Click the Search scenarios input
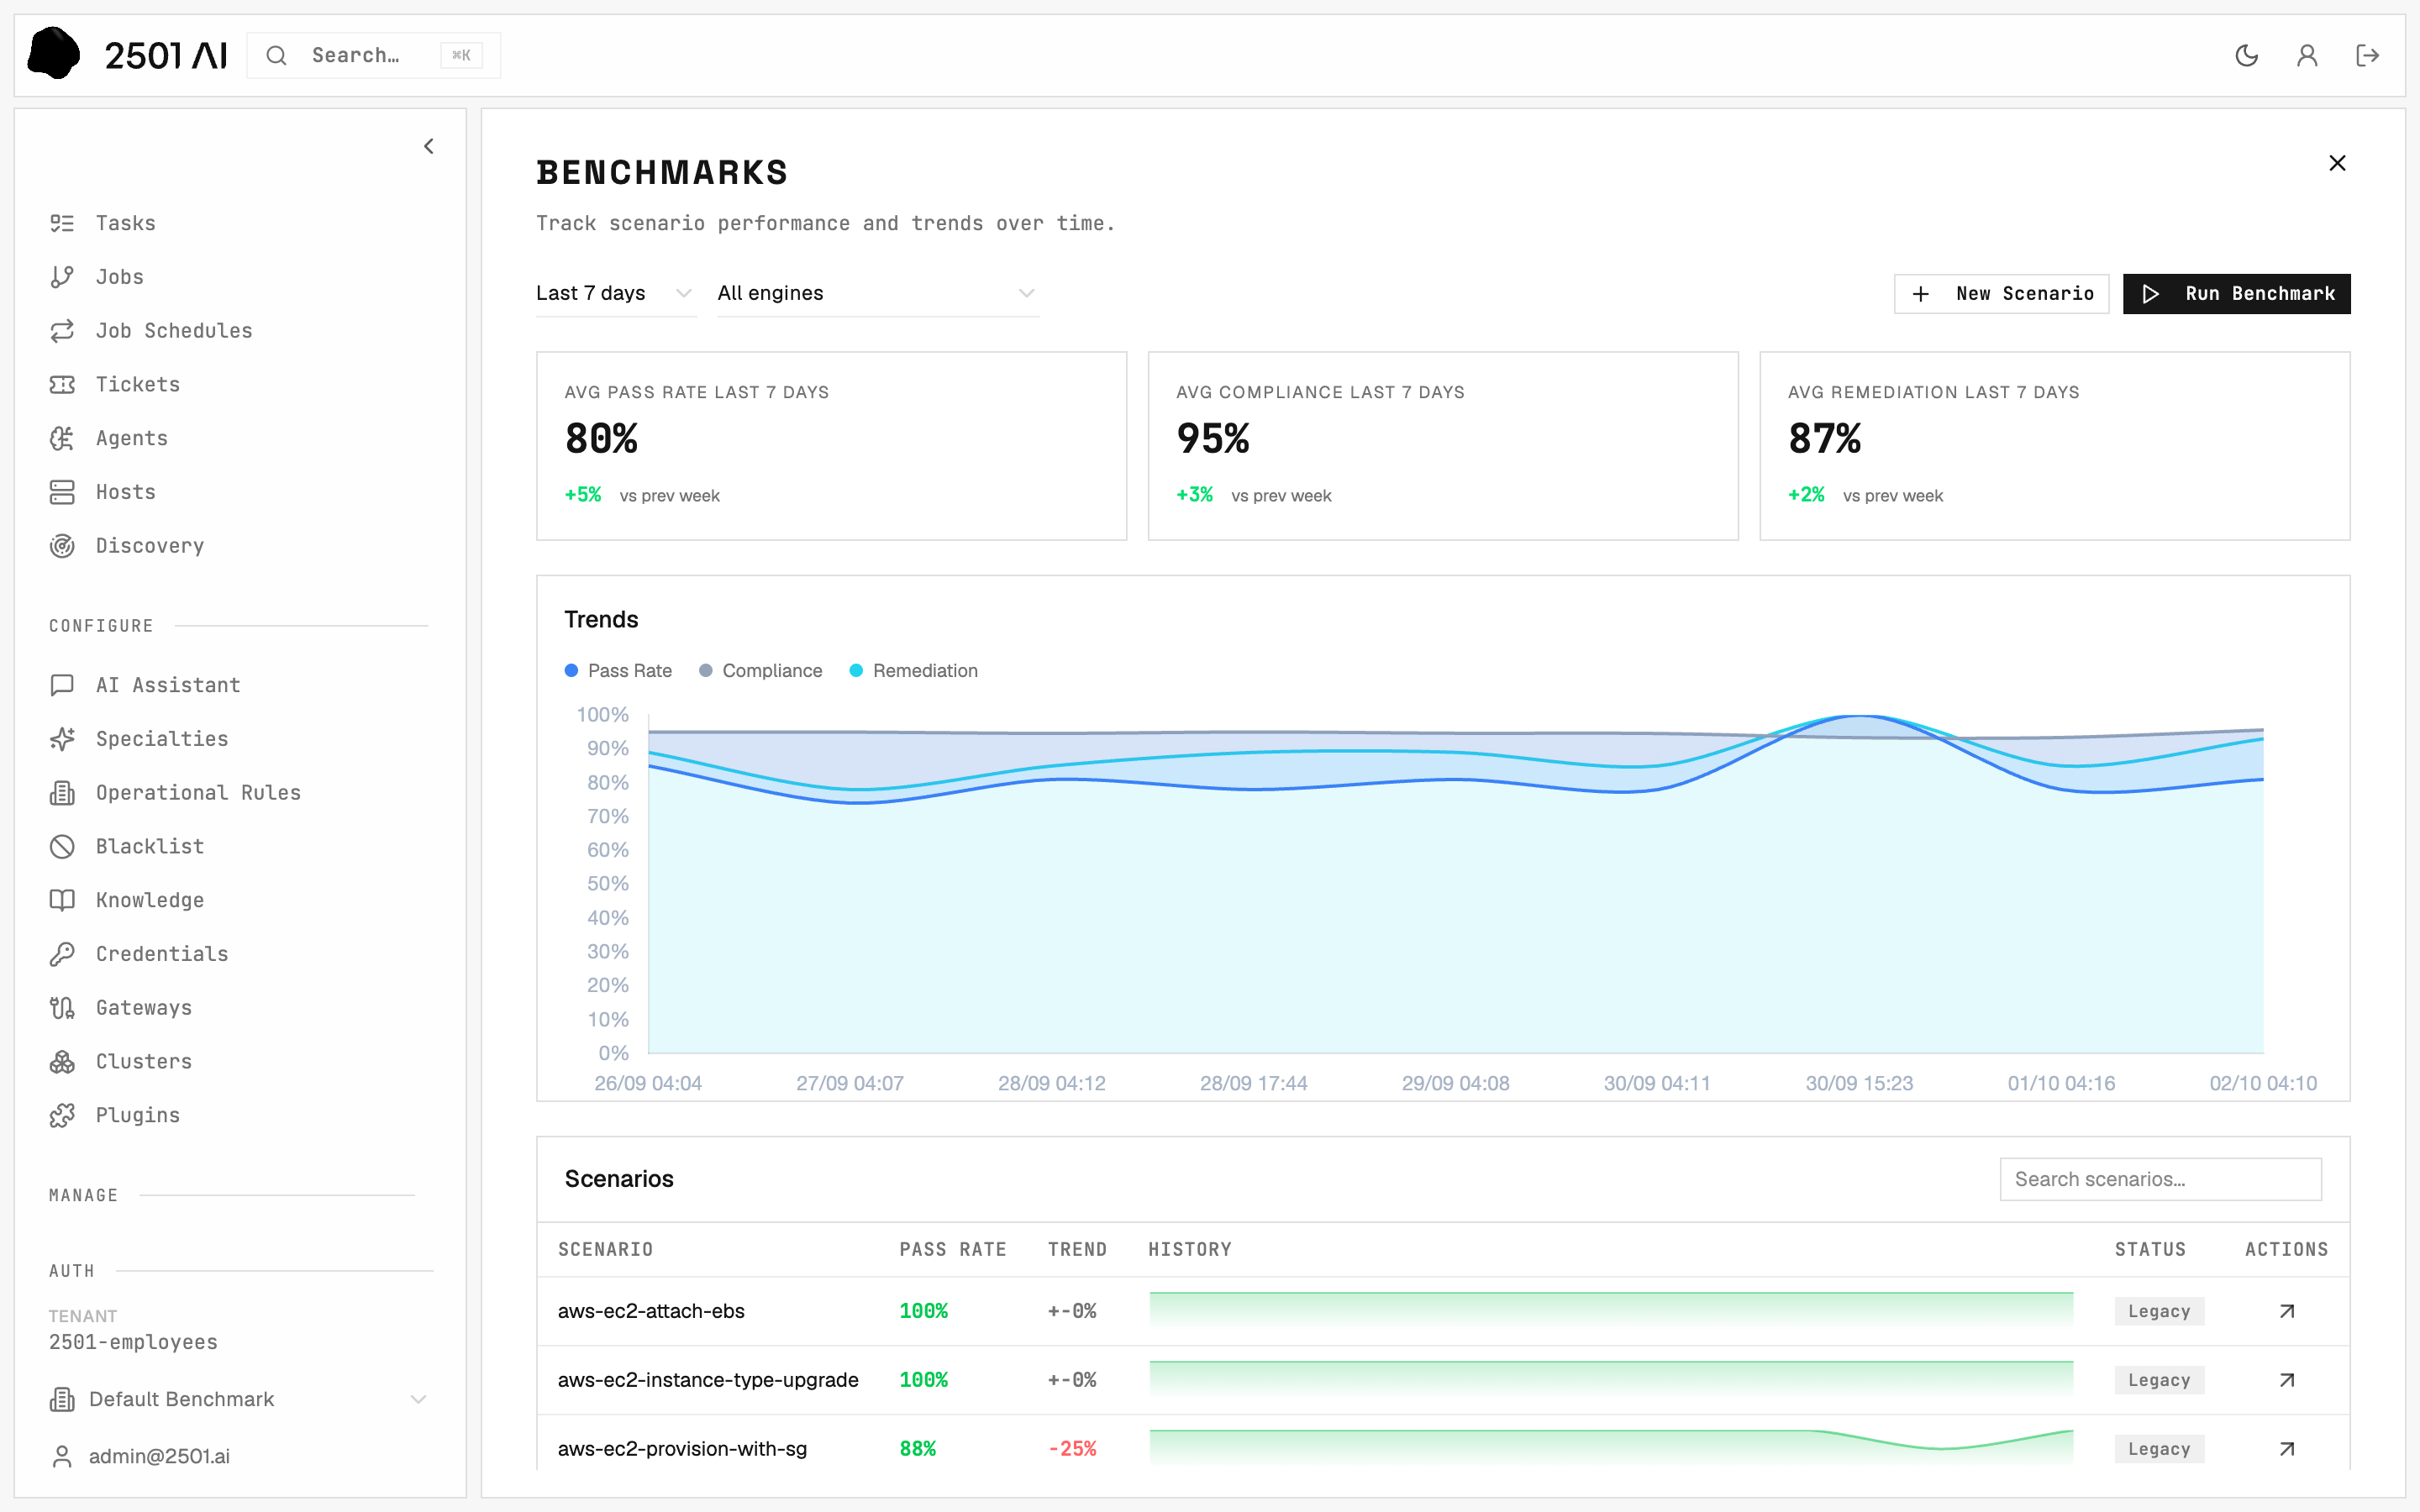Screen dimensions: 2420x1512 click(x=2160, y=1179)
